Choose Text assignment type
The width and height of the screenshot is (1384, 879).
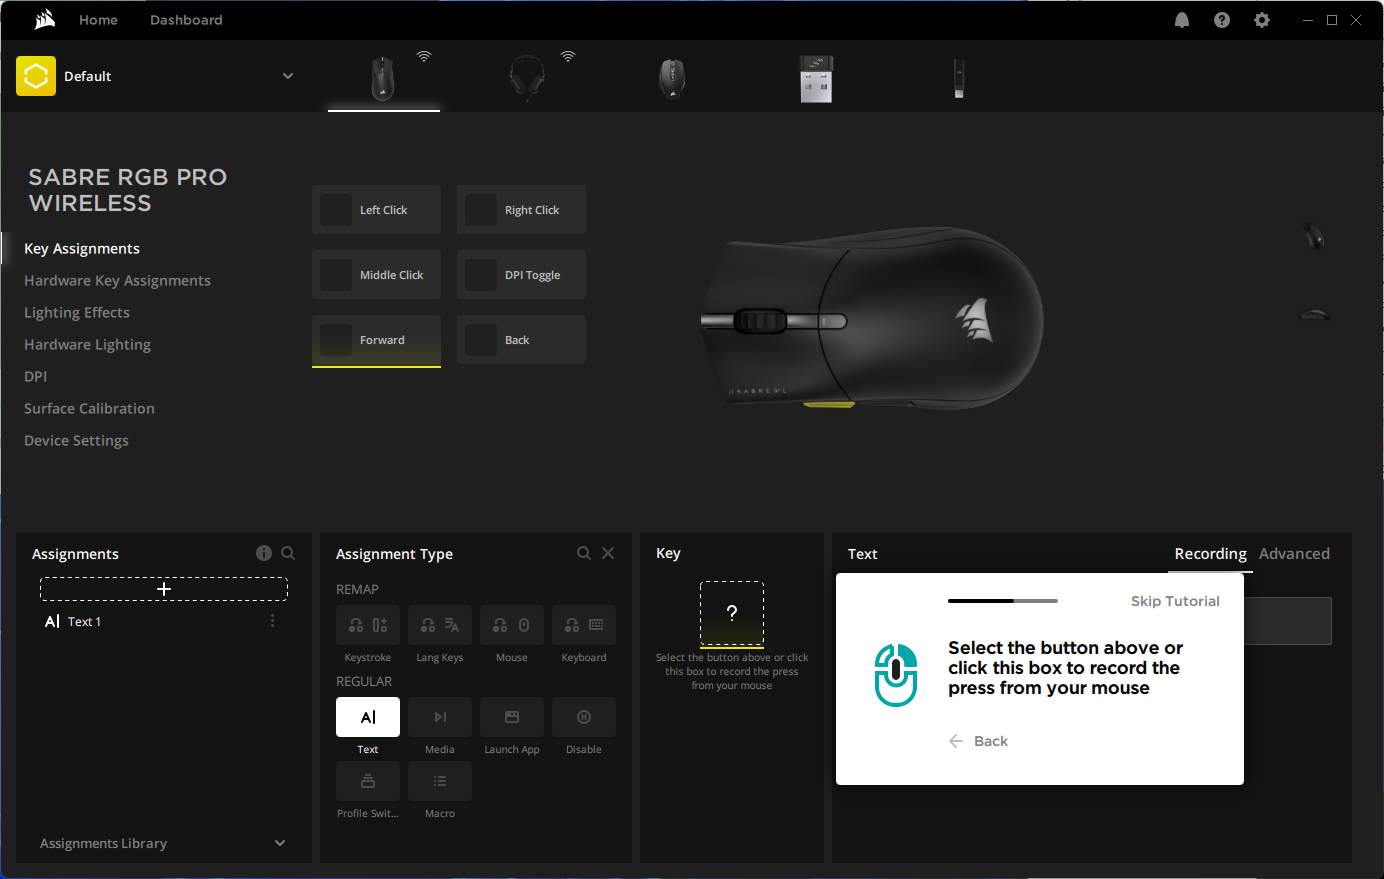coord(368,717)
